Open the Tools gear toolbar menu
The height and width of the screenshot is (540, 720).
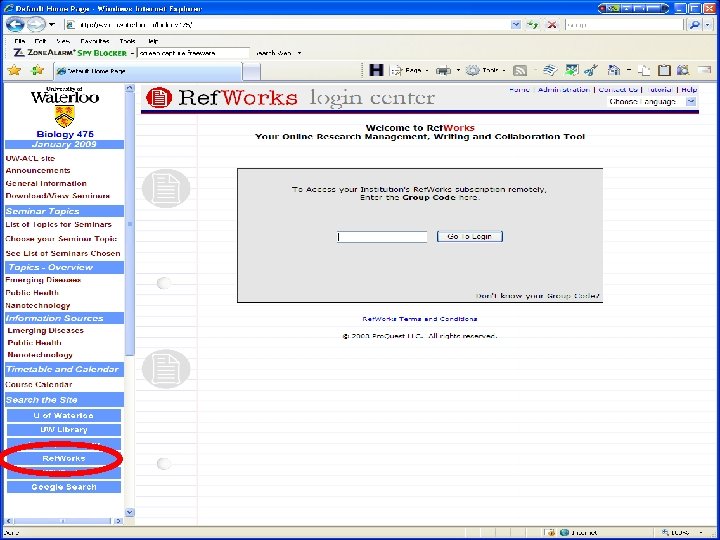[485, 70]
